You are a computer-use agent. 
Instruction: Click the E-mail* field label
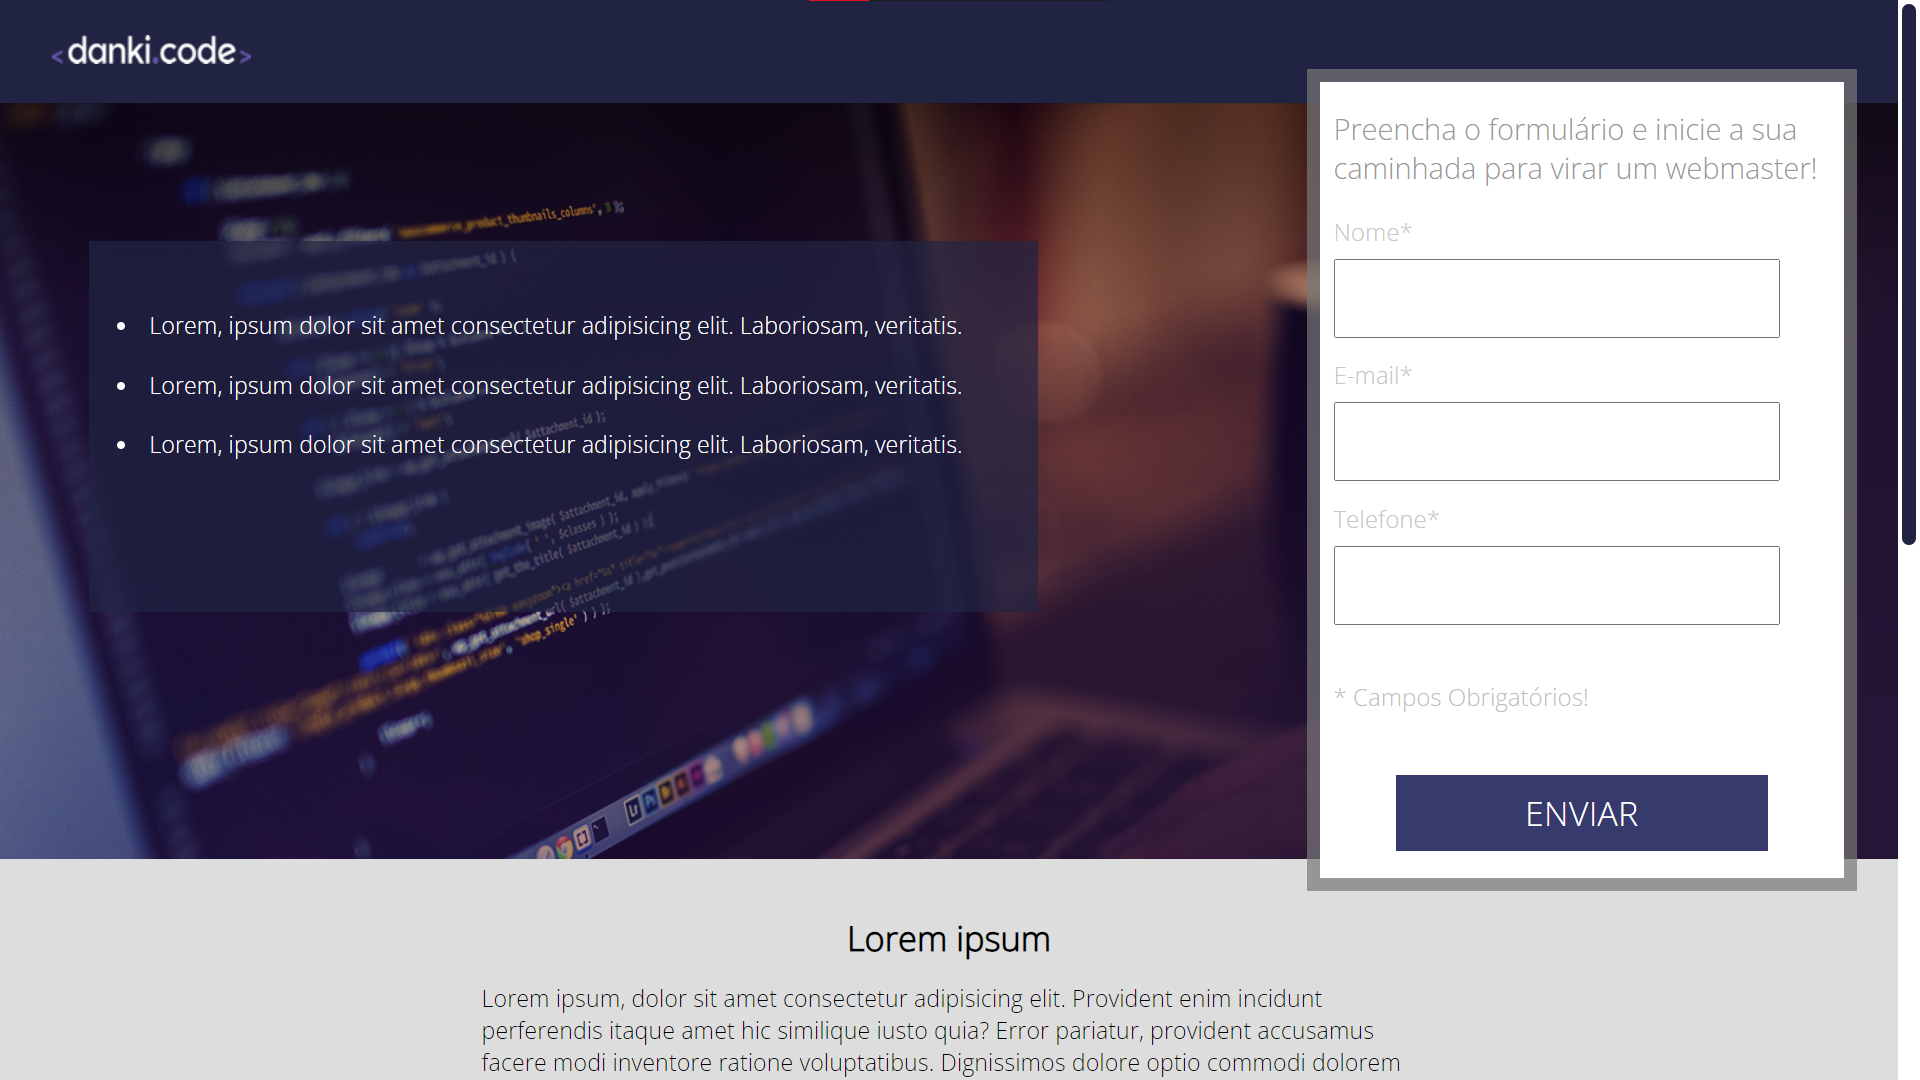pos(1373,375)
